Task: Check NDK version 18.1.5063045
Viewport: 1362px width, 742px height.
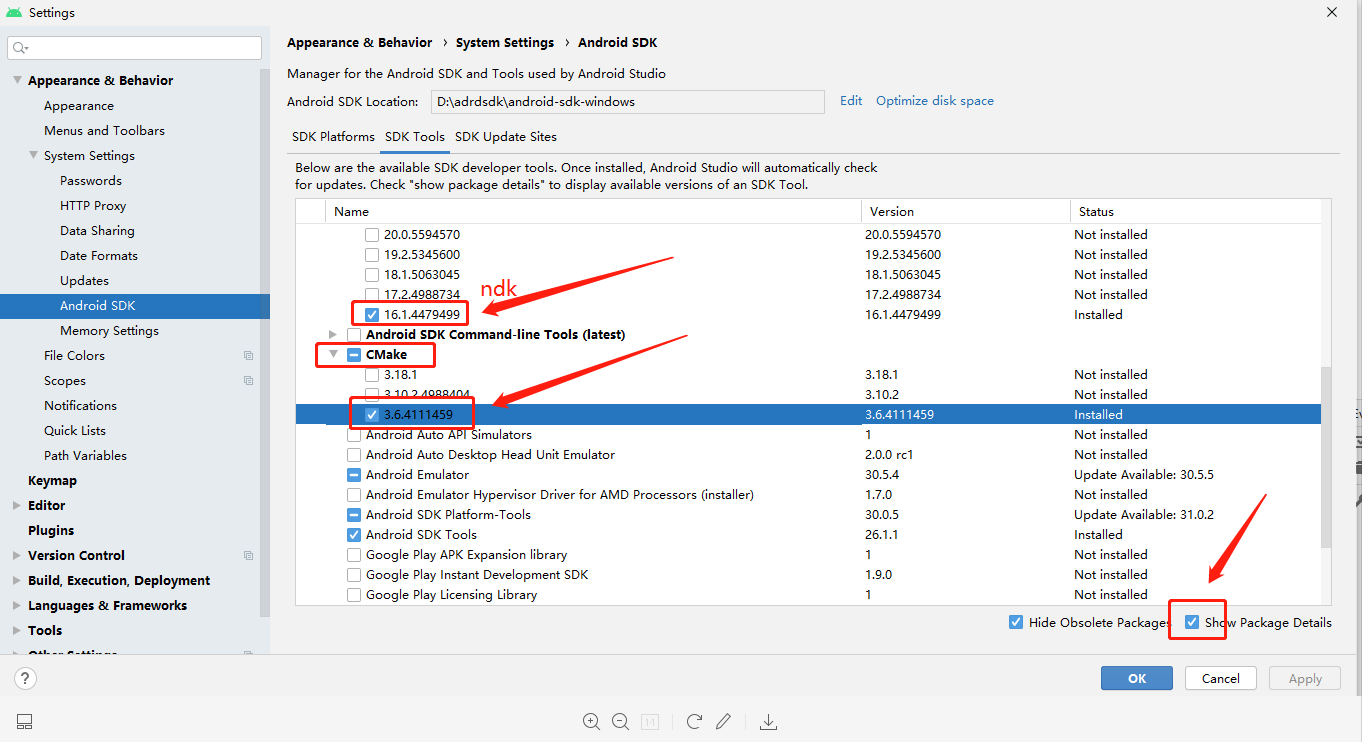Action: pos(372,275)
